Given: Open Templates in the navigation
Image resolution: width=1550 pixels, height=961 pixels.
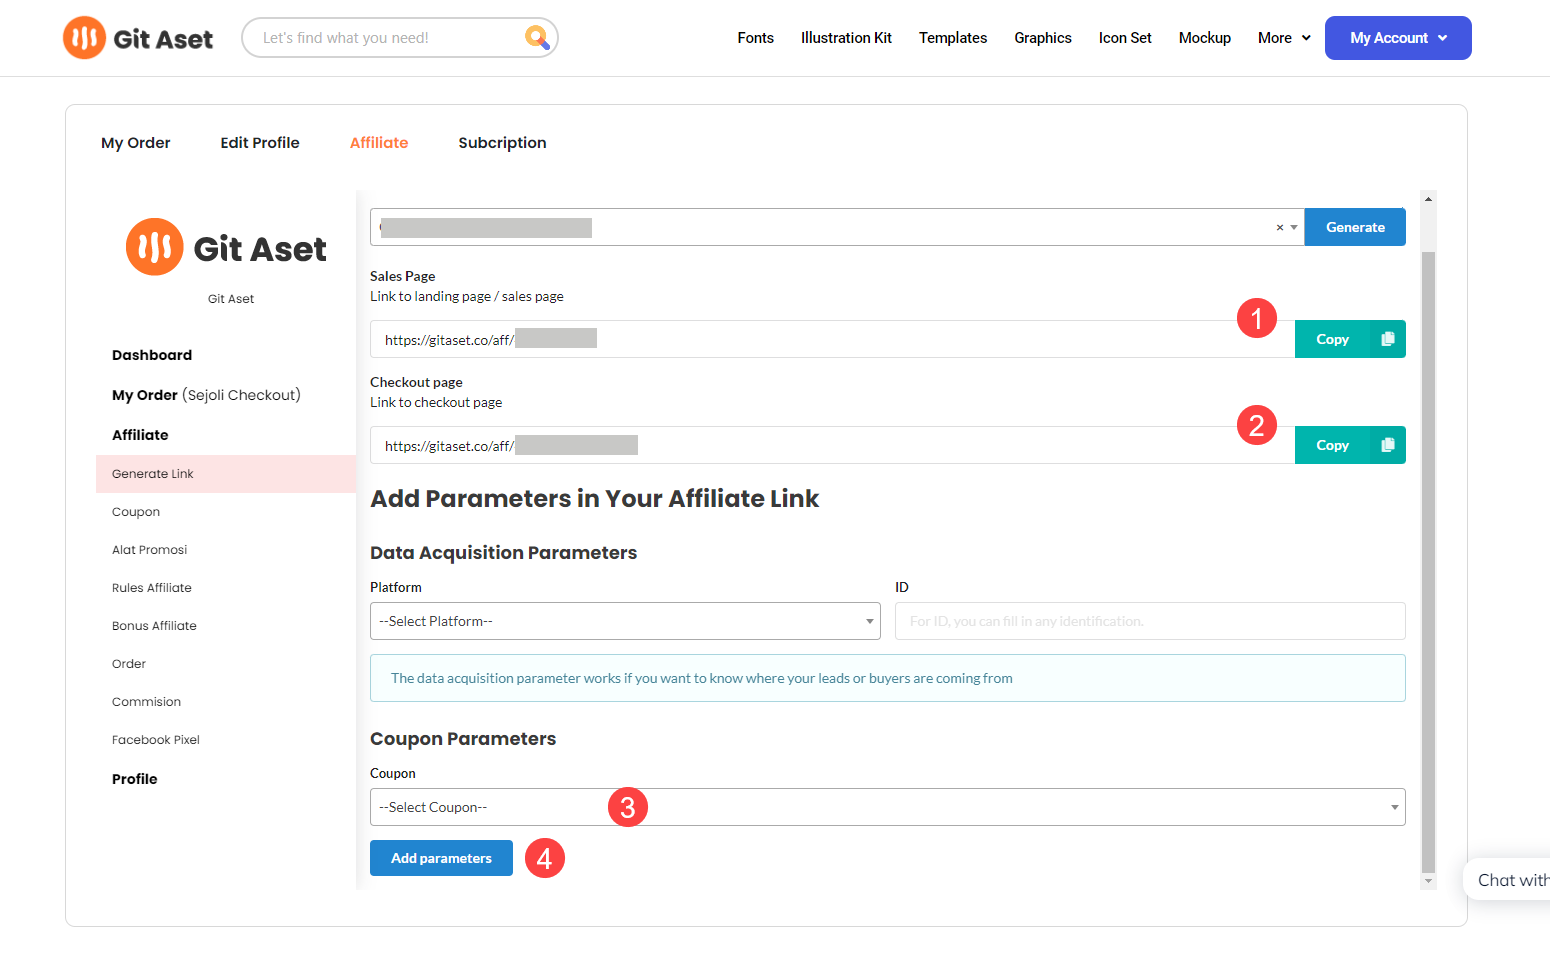Looking at the screenshot, I should click(953, 38).
